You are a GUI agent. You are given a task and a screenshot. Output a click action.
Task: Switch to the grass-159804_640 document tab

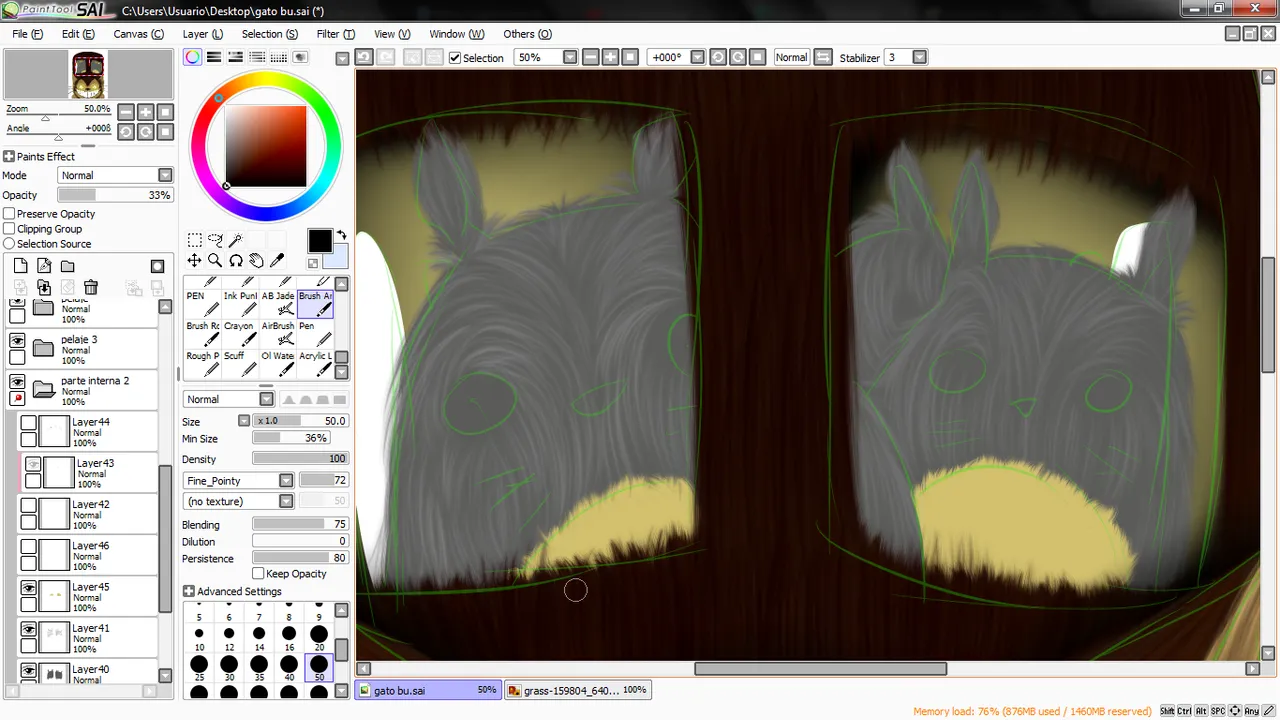578,690
